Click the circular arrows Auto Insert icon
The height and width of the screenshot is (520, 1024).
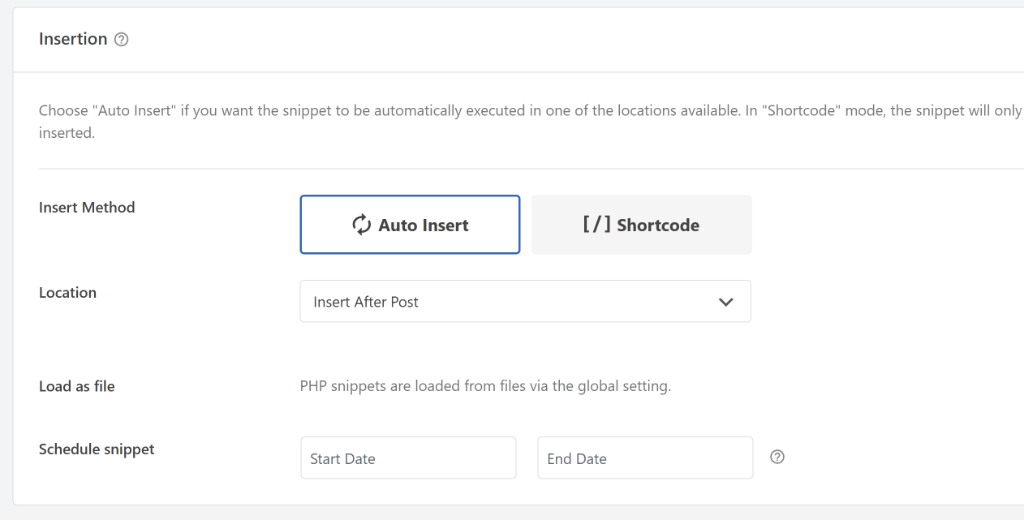point(361,225)
